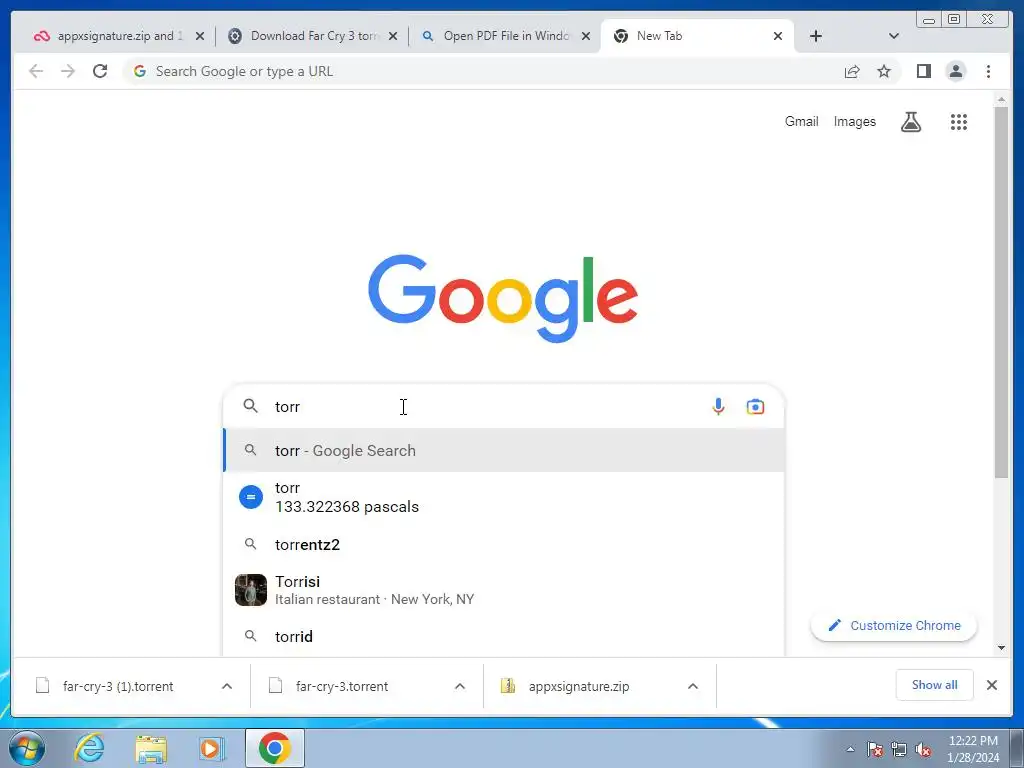
Task: Select the New Tab tab
Action: [697, 36]
